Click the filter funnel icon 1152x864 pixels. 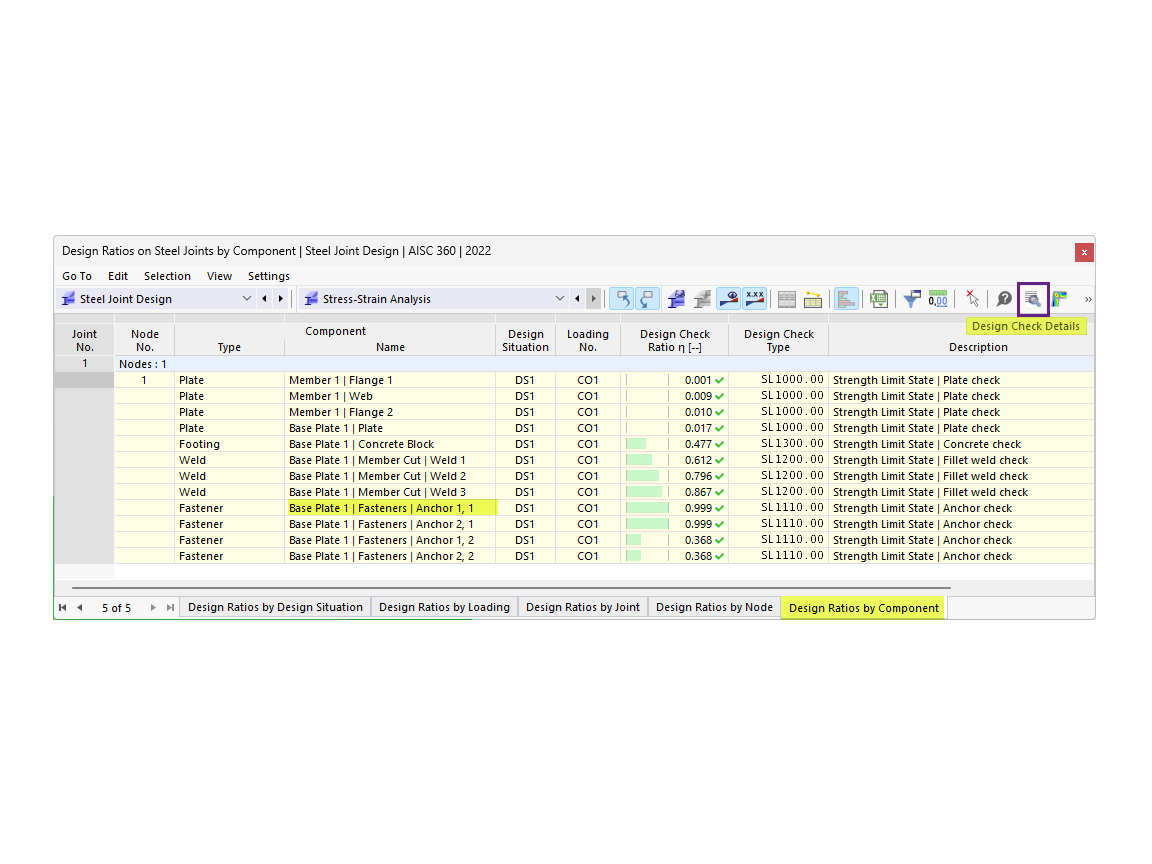click(x=912, y=299)
